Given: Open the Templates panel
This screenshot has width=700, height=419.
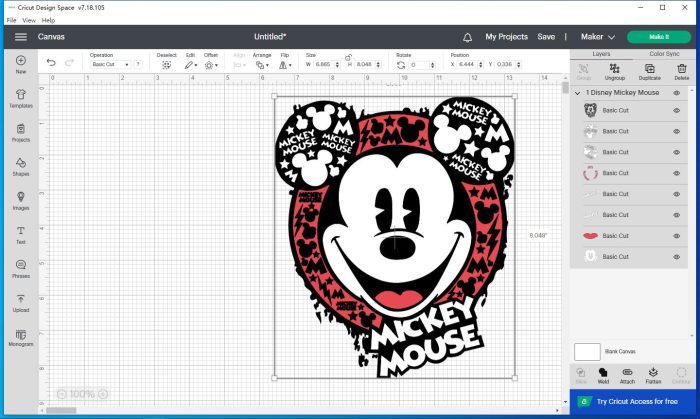Looking at the screenshot, I should (21, 94).
